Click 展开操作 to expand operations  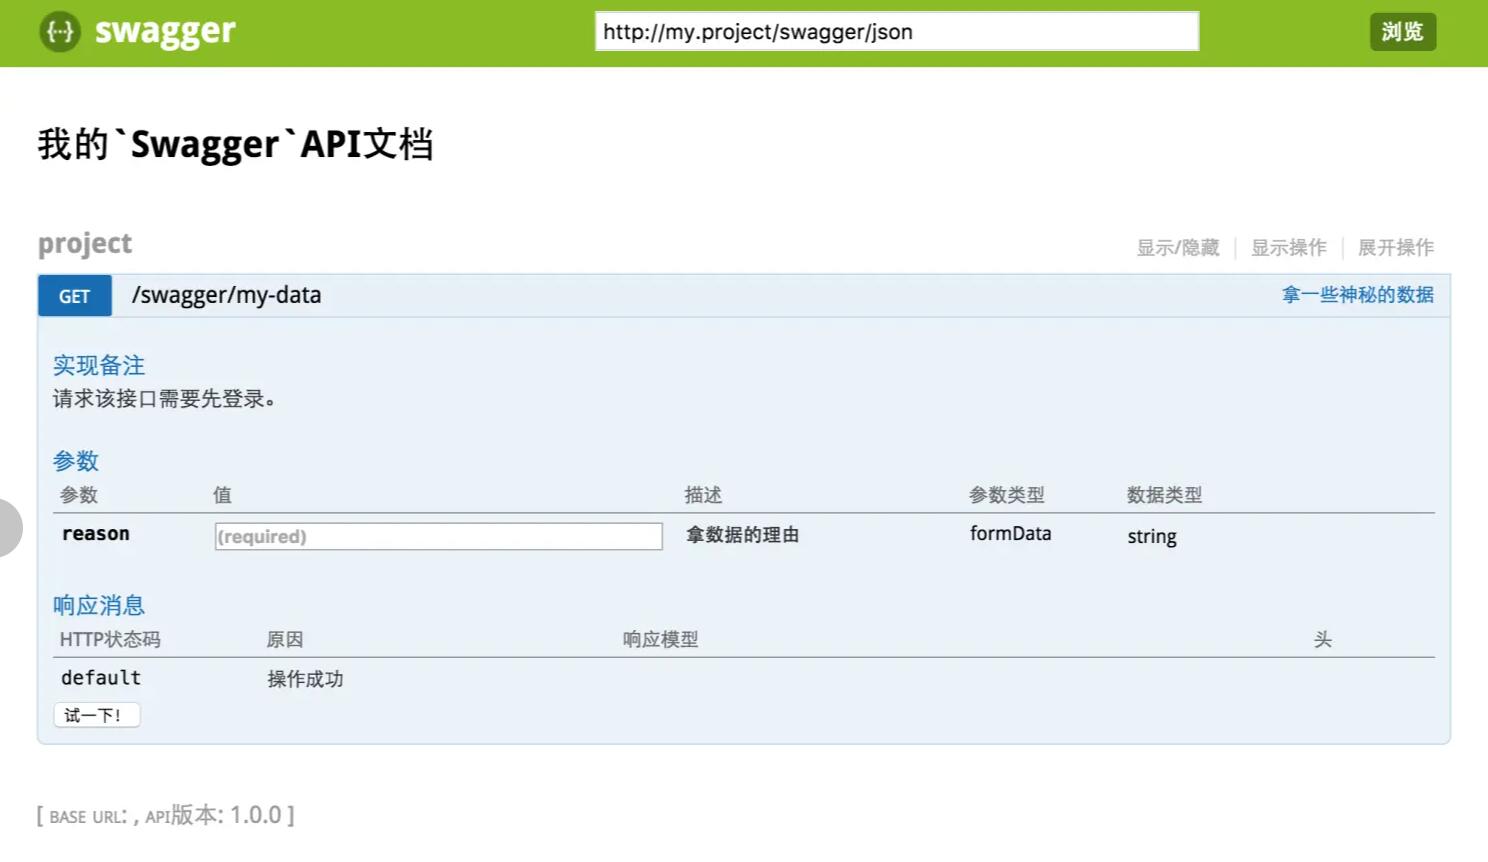pos(1396,247)
